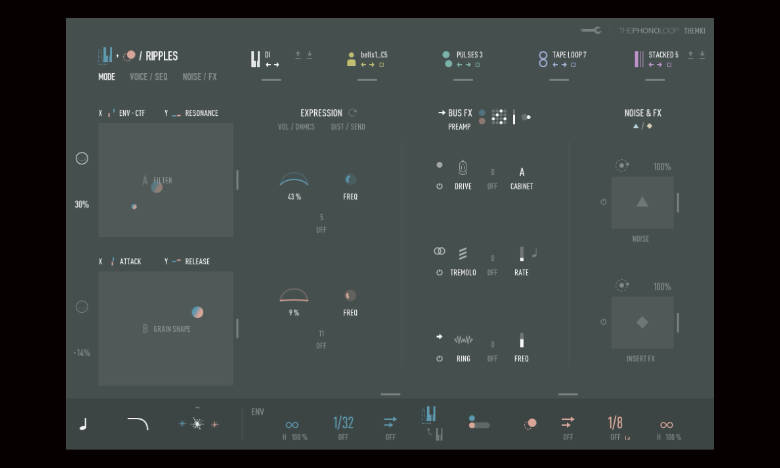Click the Tremolo wave icon

point(463,254)
